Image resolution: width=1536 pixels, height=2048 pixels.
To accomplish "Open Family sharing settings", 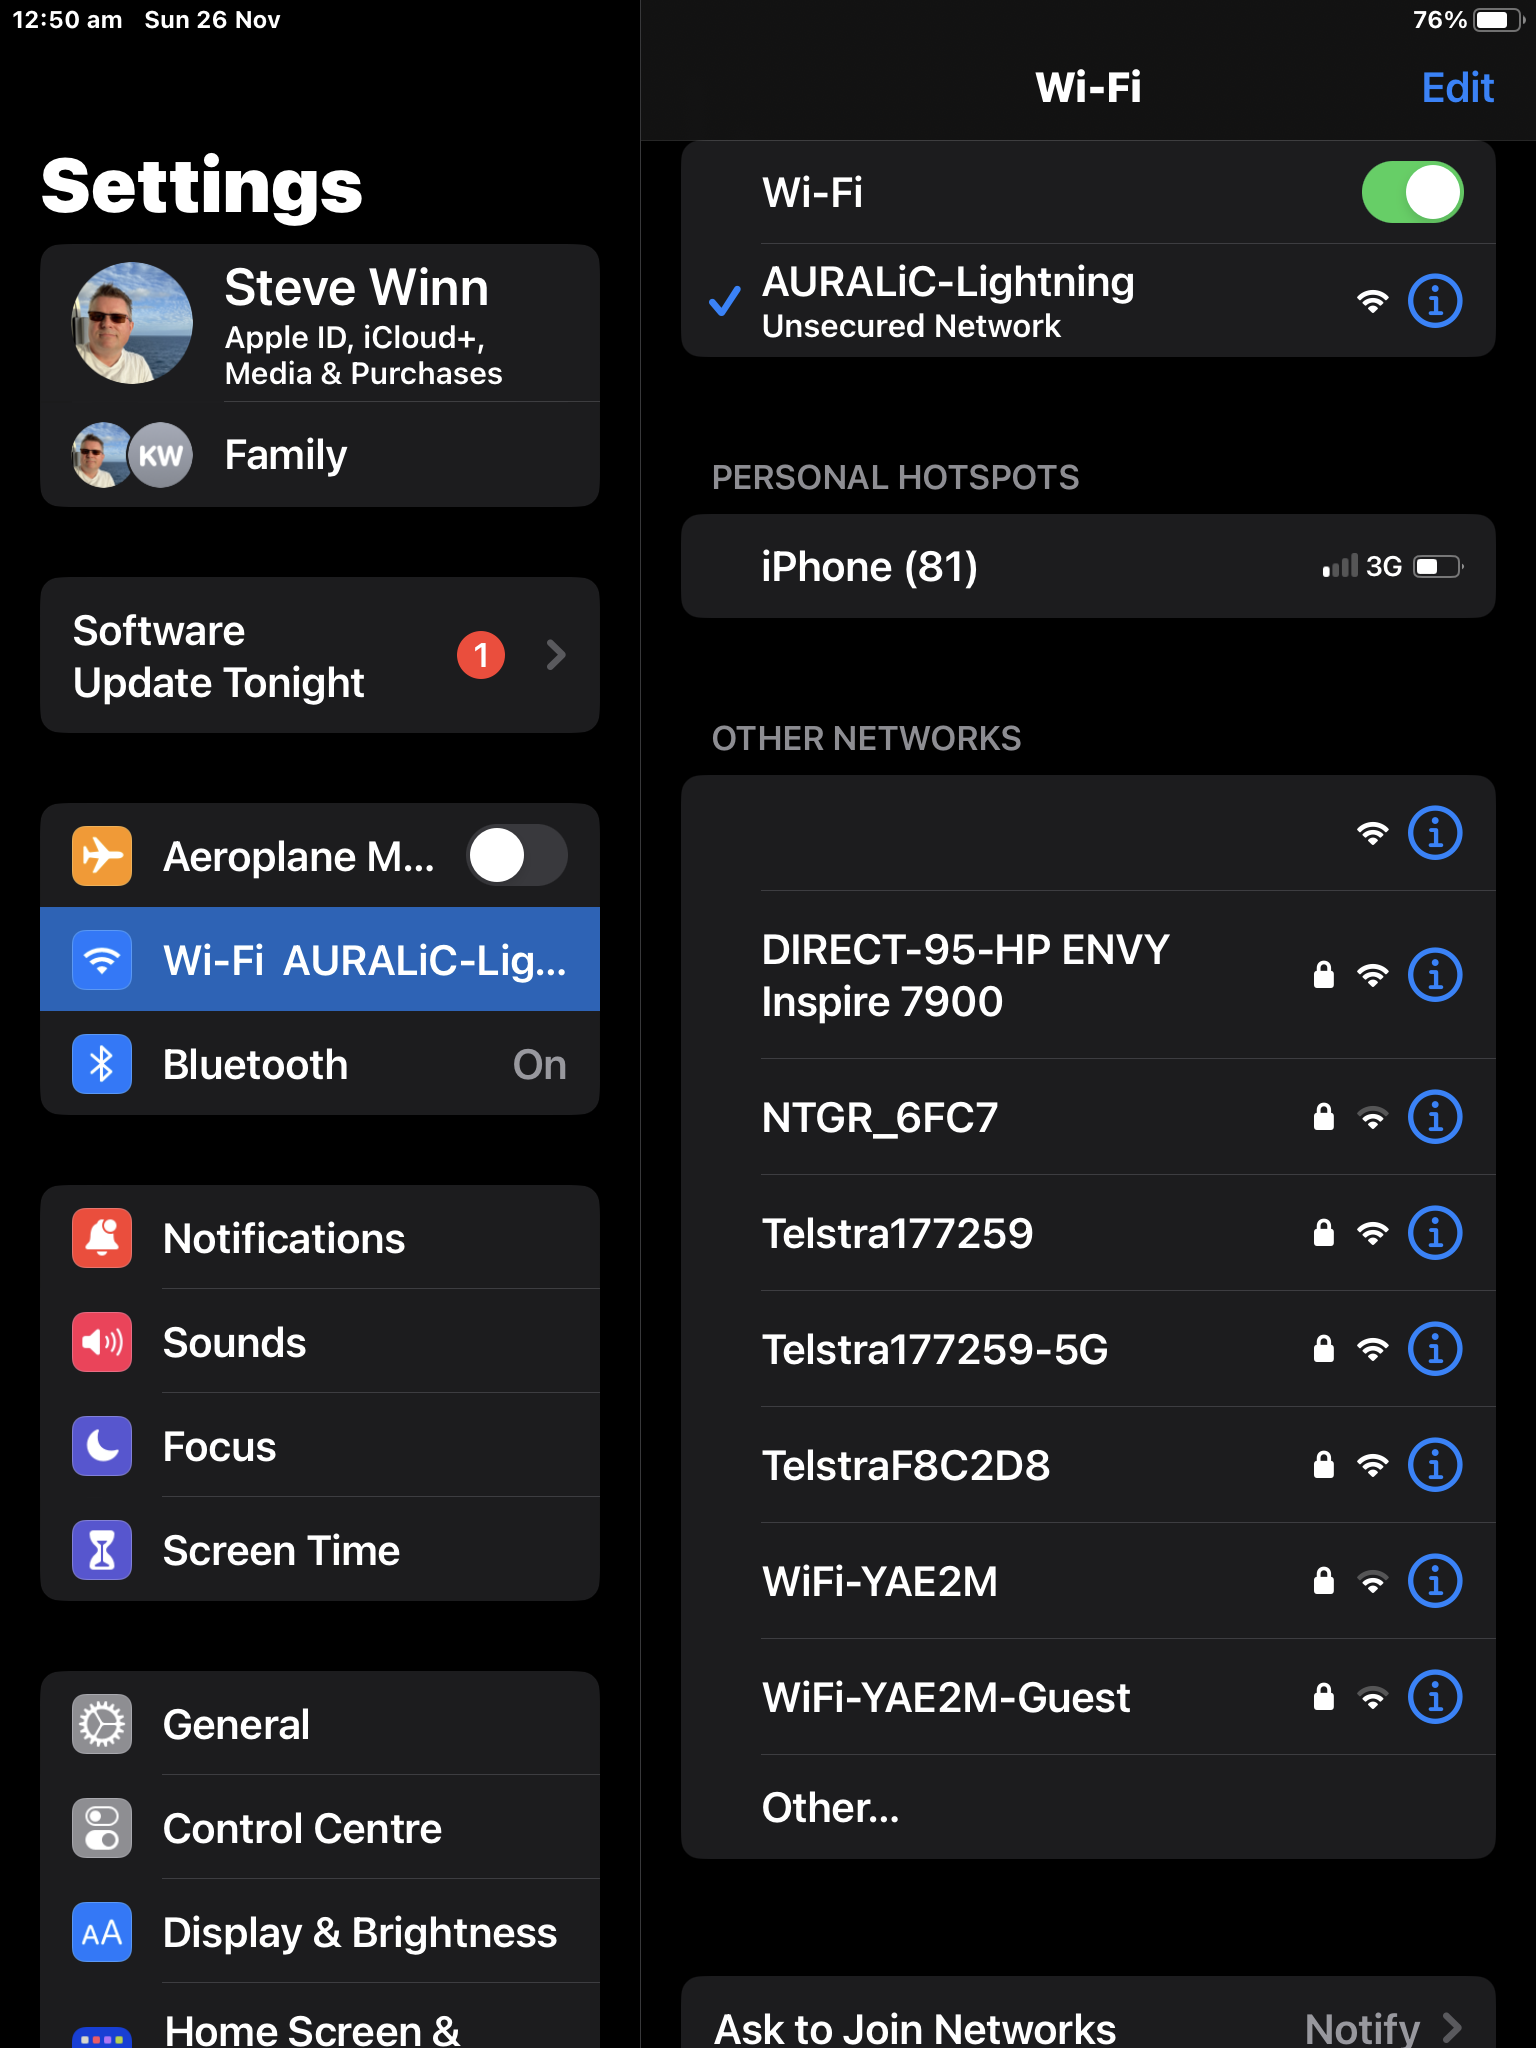I will [320, 455].
